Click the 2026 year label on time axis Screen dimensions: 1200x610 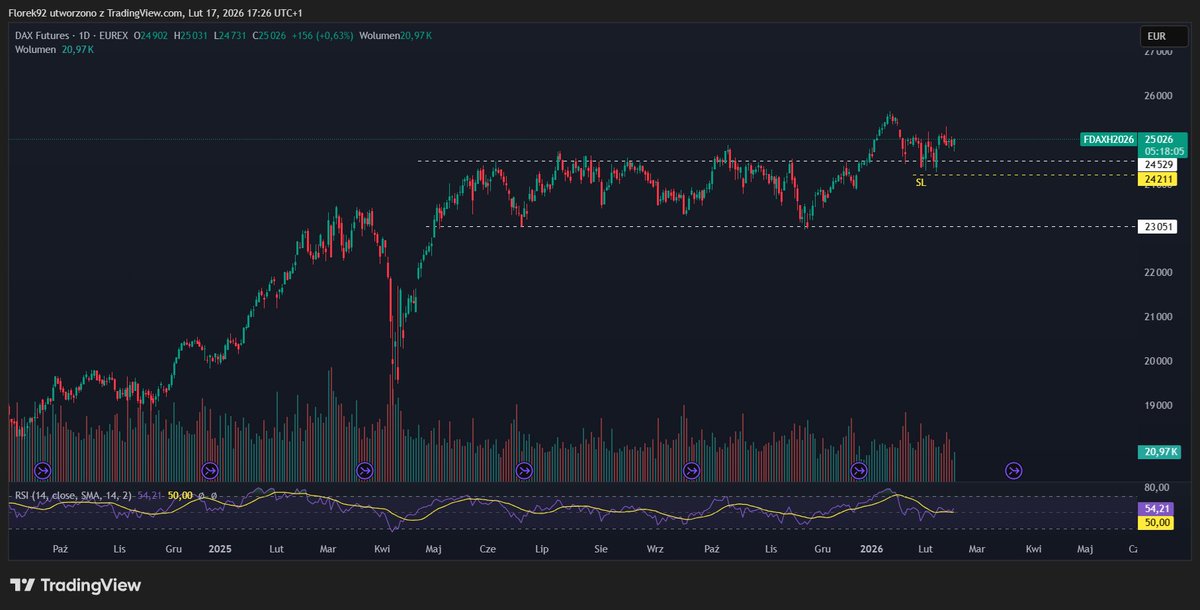coord(872,549)
